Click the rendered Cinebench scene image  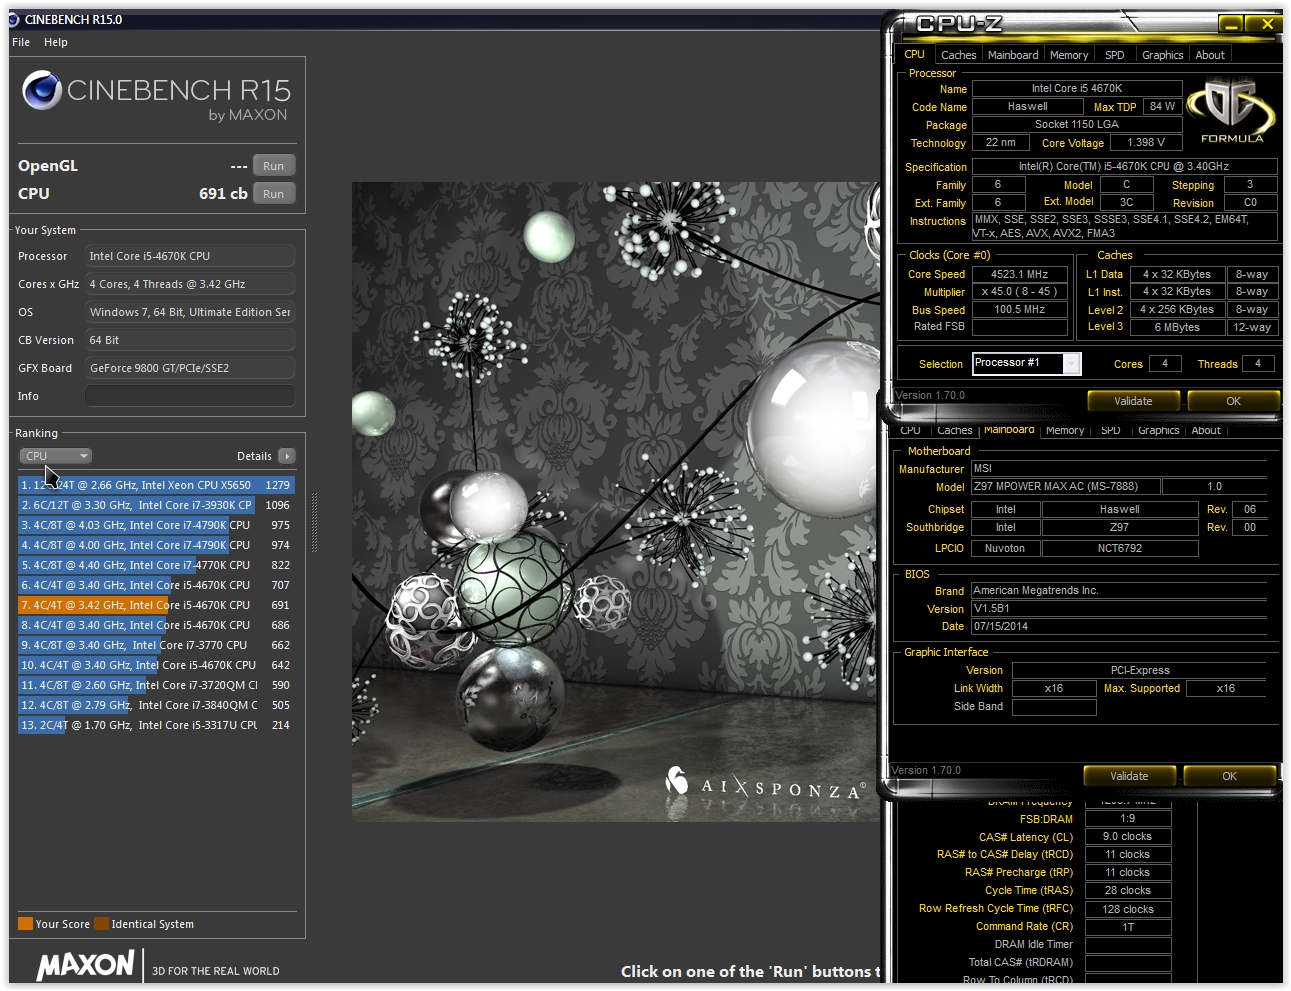click(615, 502)
